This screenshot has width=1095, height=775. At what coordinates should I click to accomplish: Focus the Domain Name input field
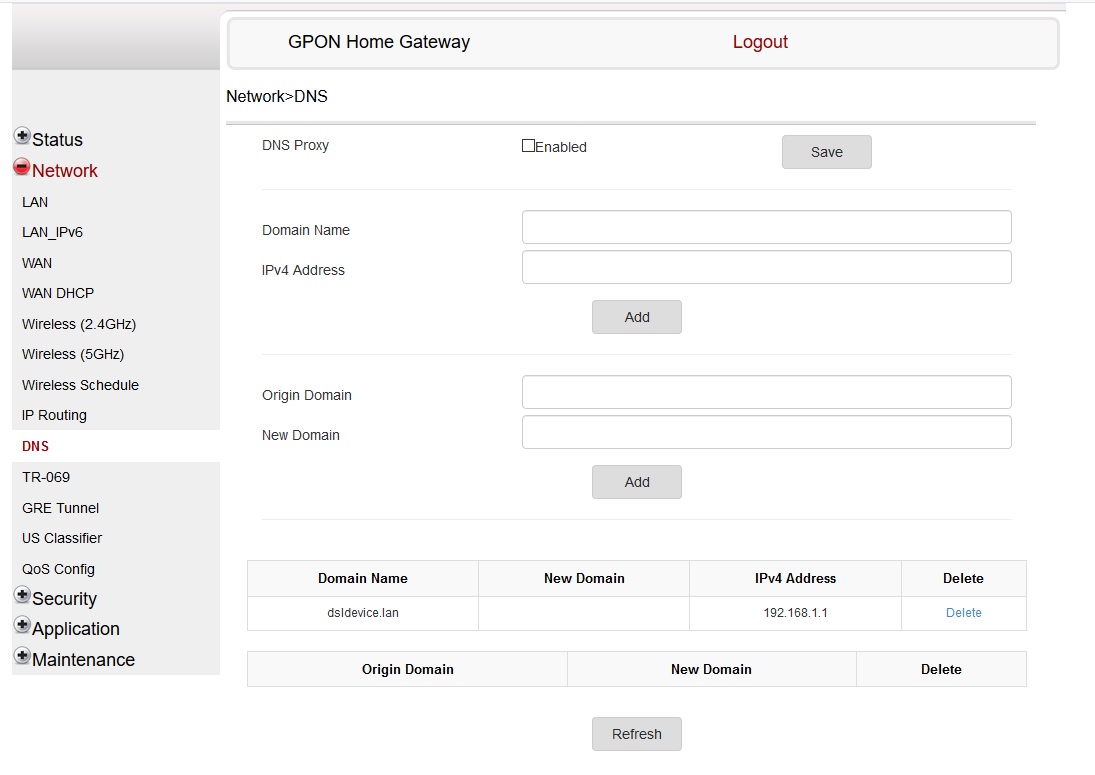[x=766, y=227]
